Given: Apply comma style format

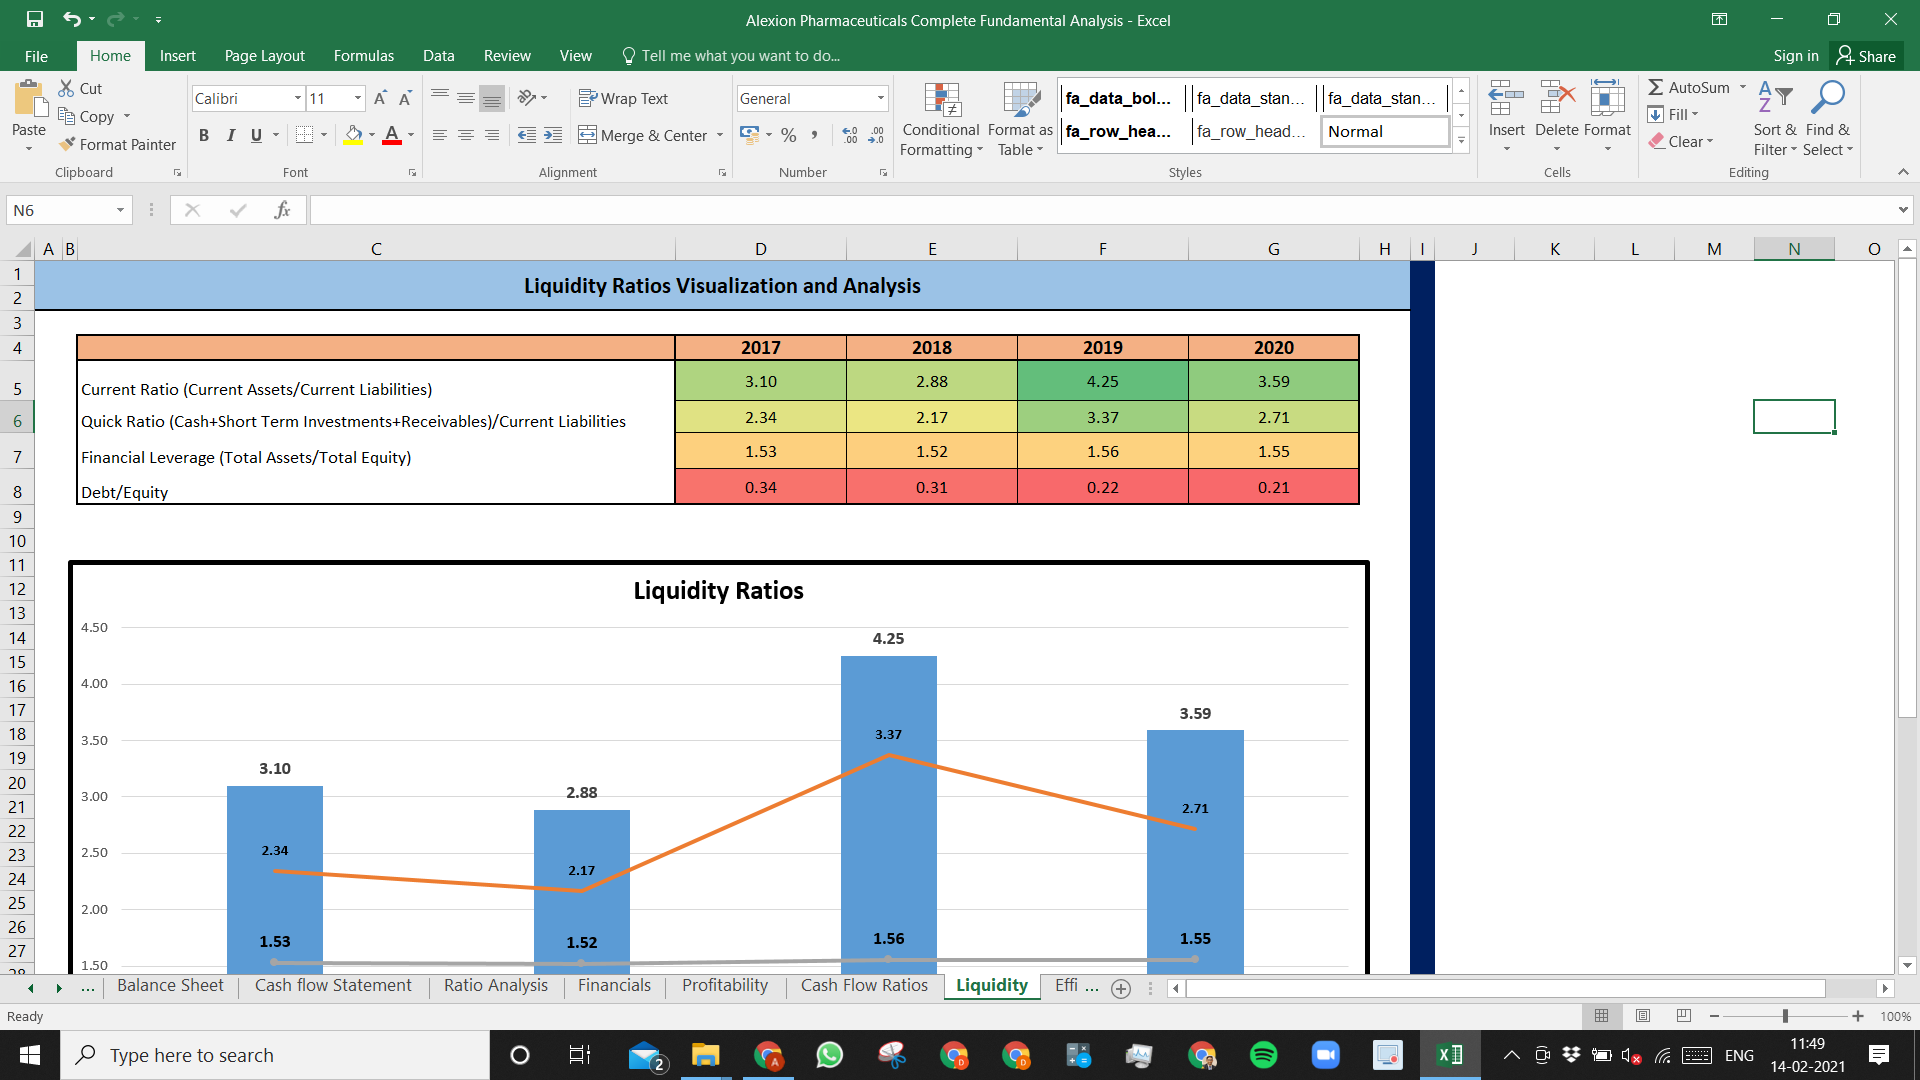Looking at the screenshot, I should coord(815,135).
